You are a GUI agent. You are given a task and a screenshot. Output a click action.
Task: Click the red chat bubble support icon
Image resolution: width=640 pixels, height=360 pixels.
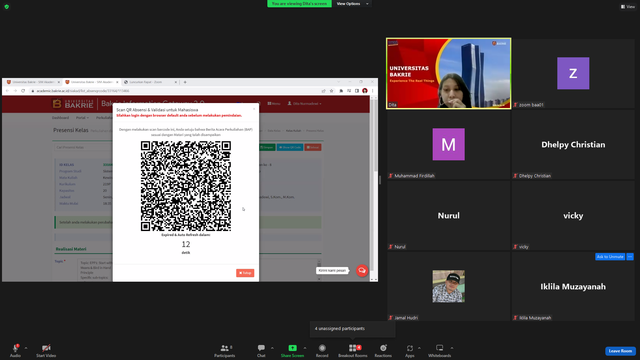coord(362,270)
